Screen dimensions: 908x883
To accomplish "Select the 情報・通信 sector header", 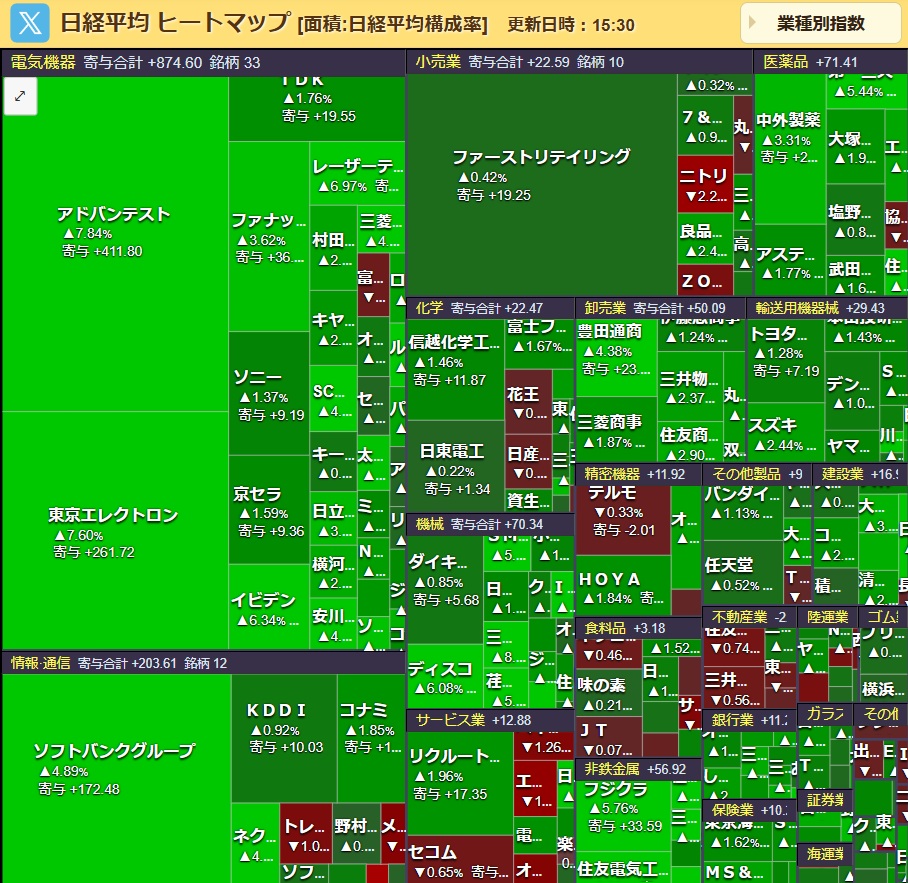I will 203,663.
